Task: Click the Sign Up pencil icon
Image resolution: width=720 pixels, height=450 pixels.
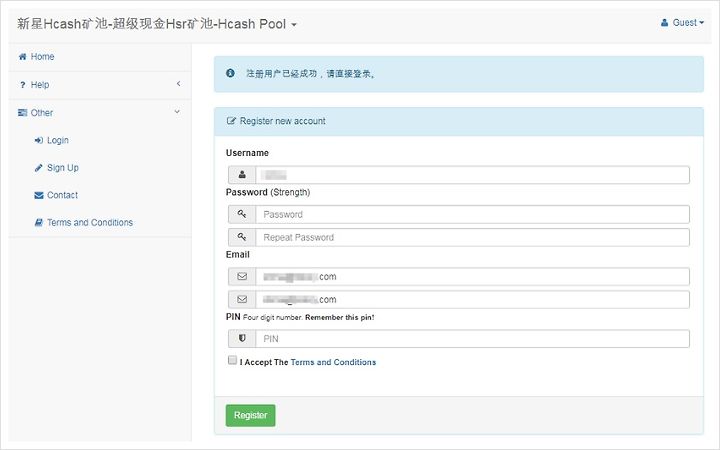Action: coord(39,168)
